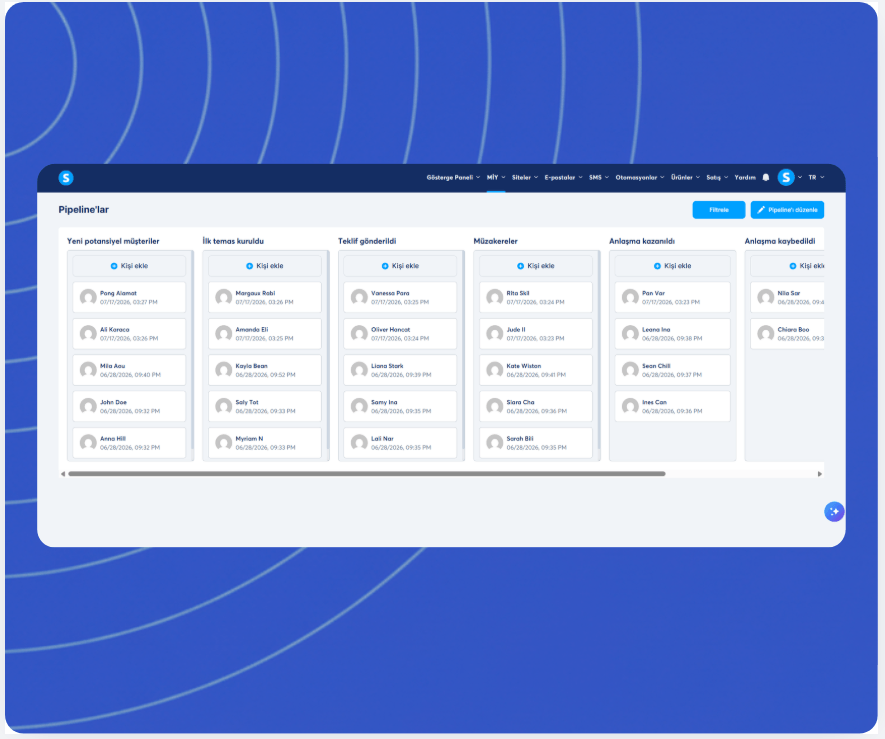The width and height of the screenshot is (885, 739).
Task: Click the horizontal pipeline scrollbar thumb
Action: click(367, 474)
